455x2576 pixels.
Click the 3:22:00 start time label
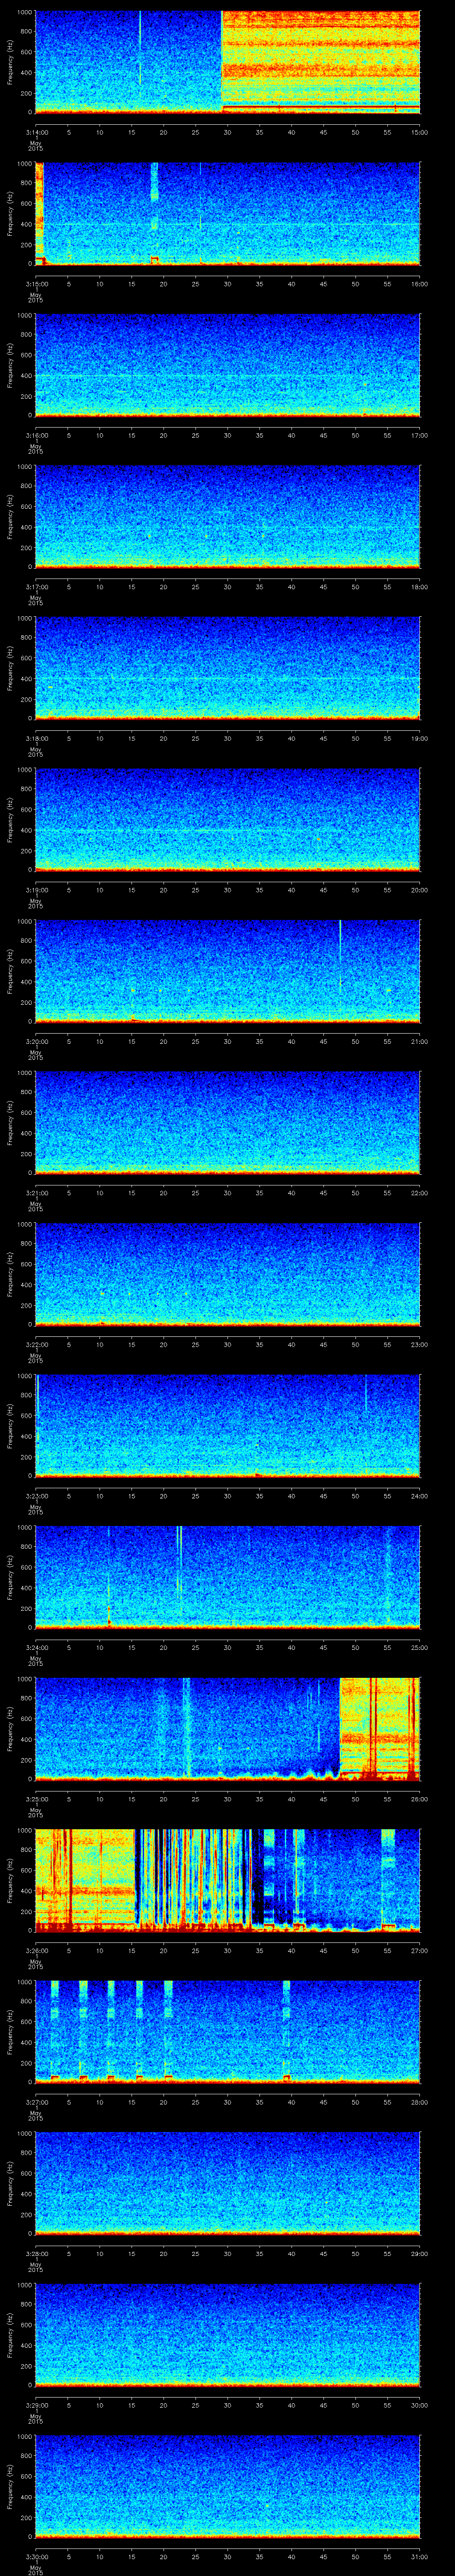(36, 1345)
